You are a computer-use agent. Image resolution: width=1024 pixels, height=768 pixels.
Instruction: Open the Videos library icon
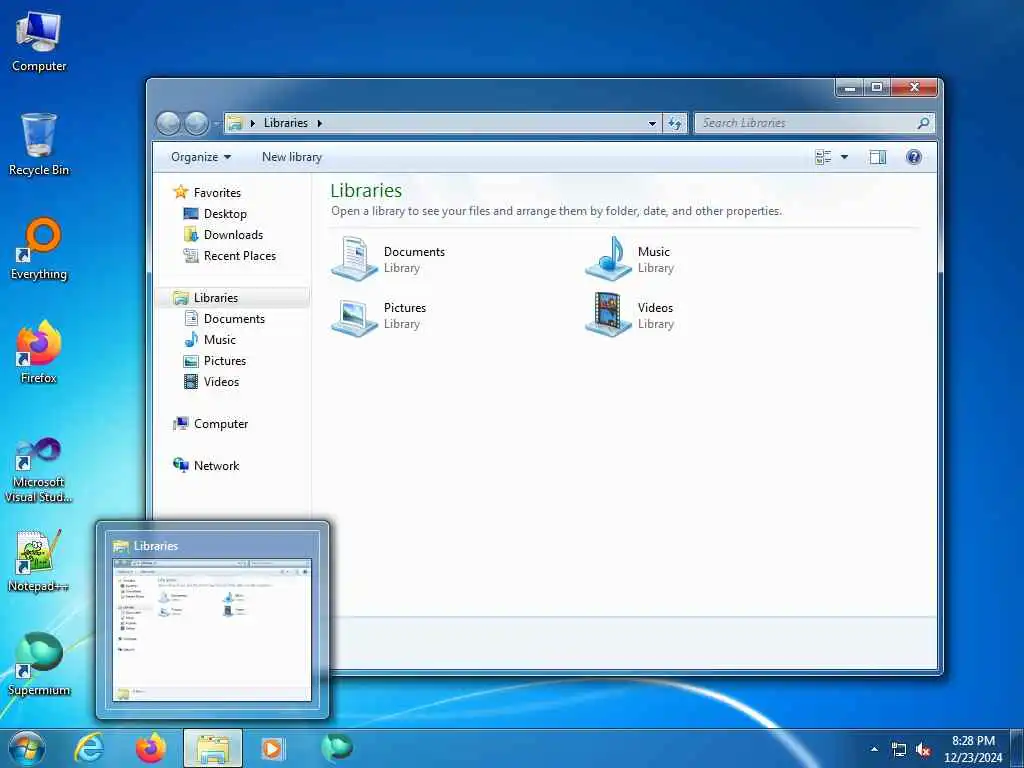click(x=609, y=315)
